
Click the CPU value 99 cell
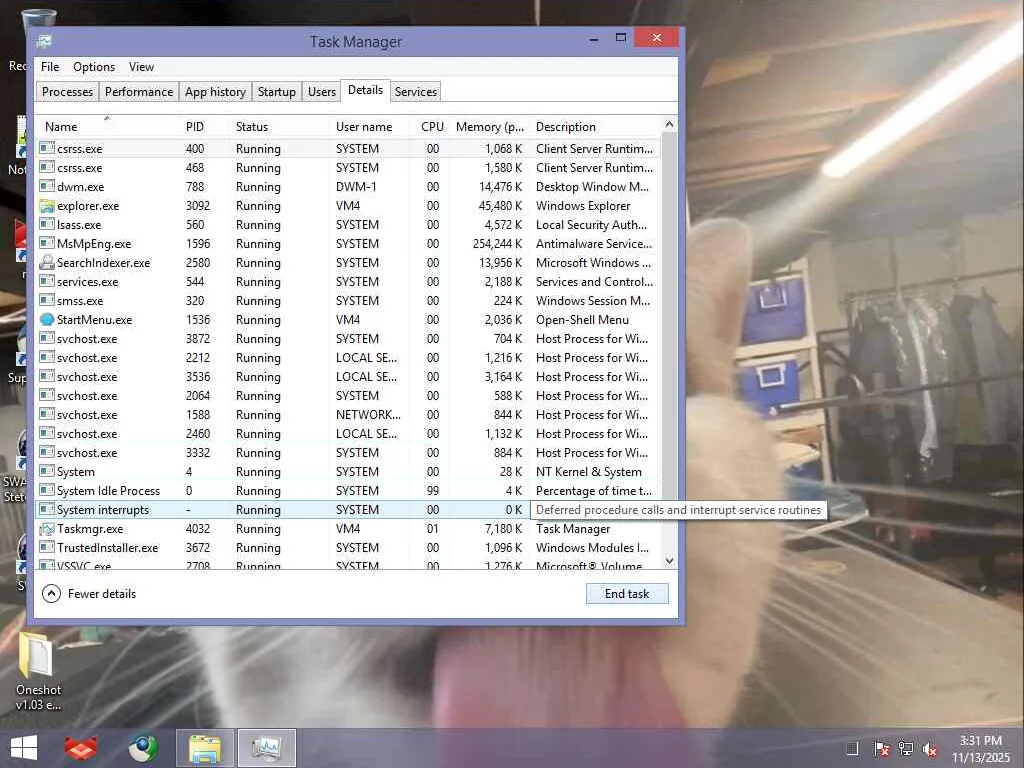(432, 490)
